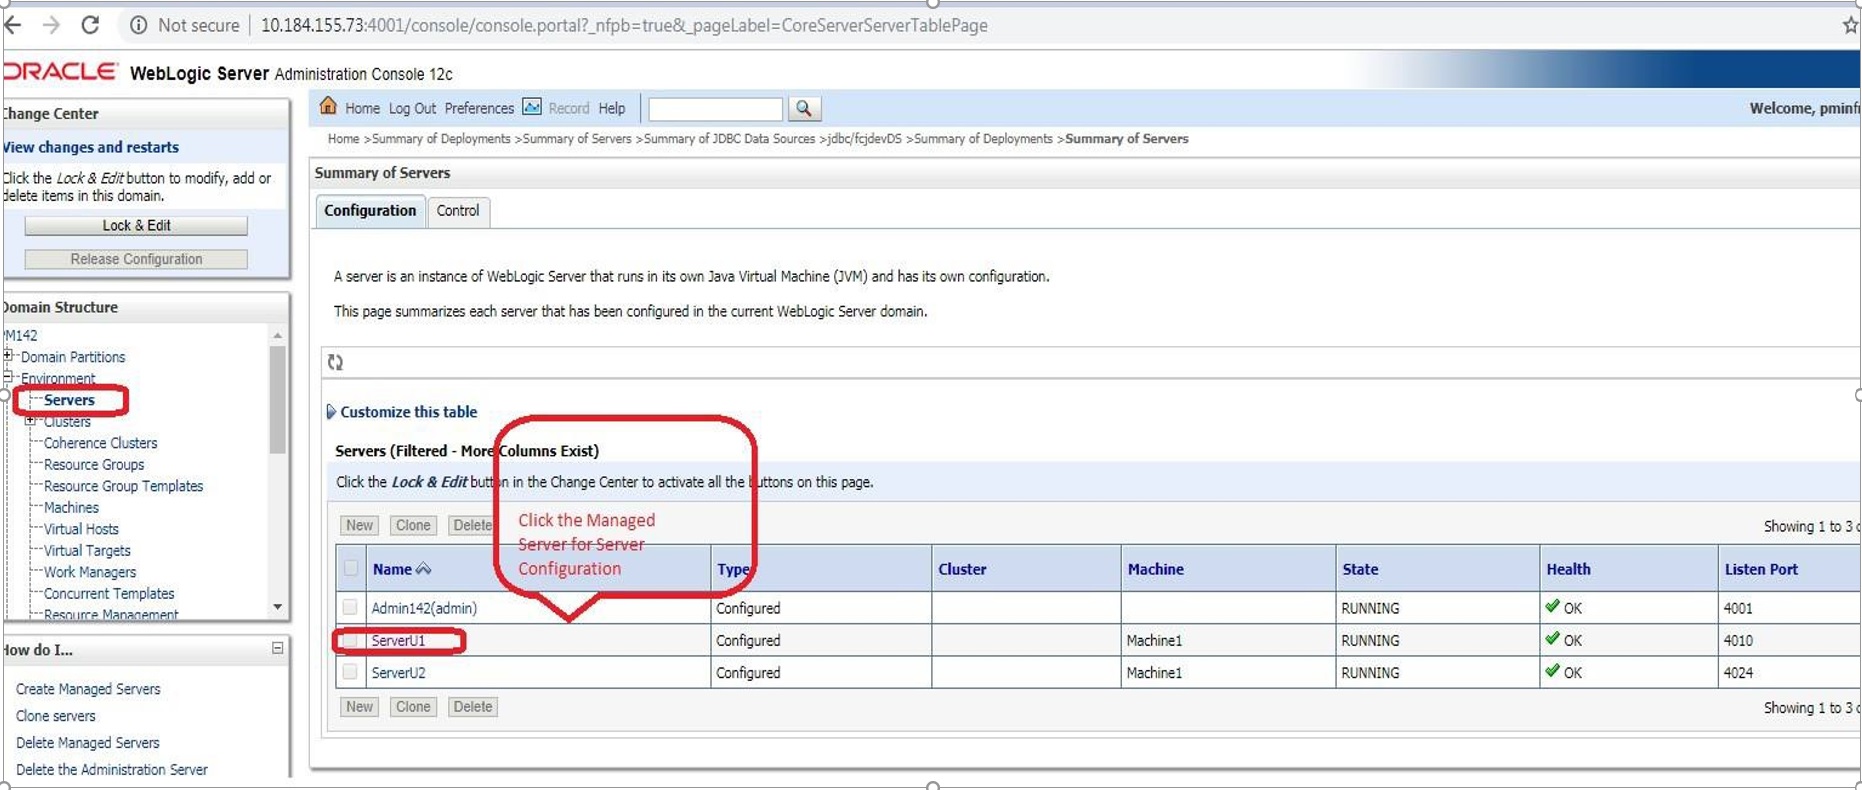Collapse Environment tree node

click(8, 377)
